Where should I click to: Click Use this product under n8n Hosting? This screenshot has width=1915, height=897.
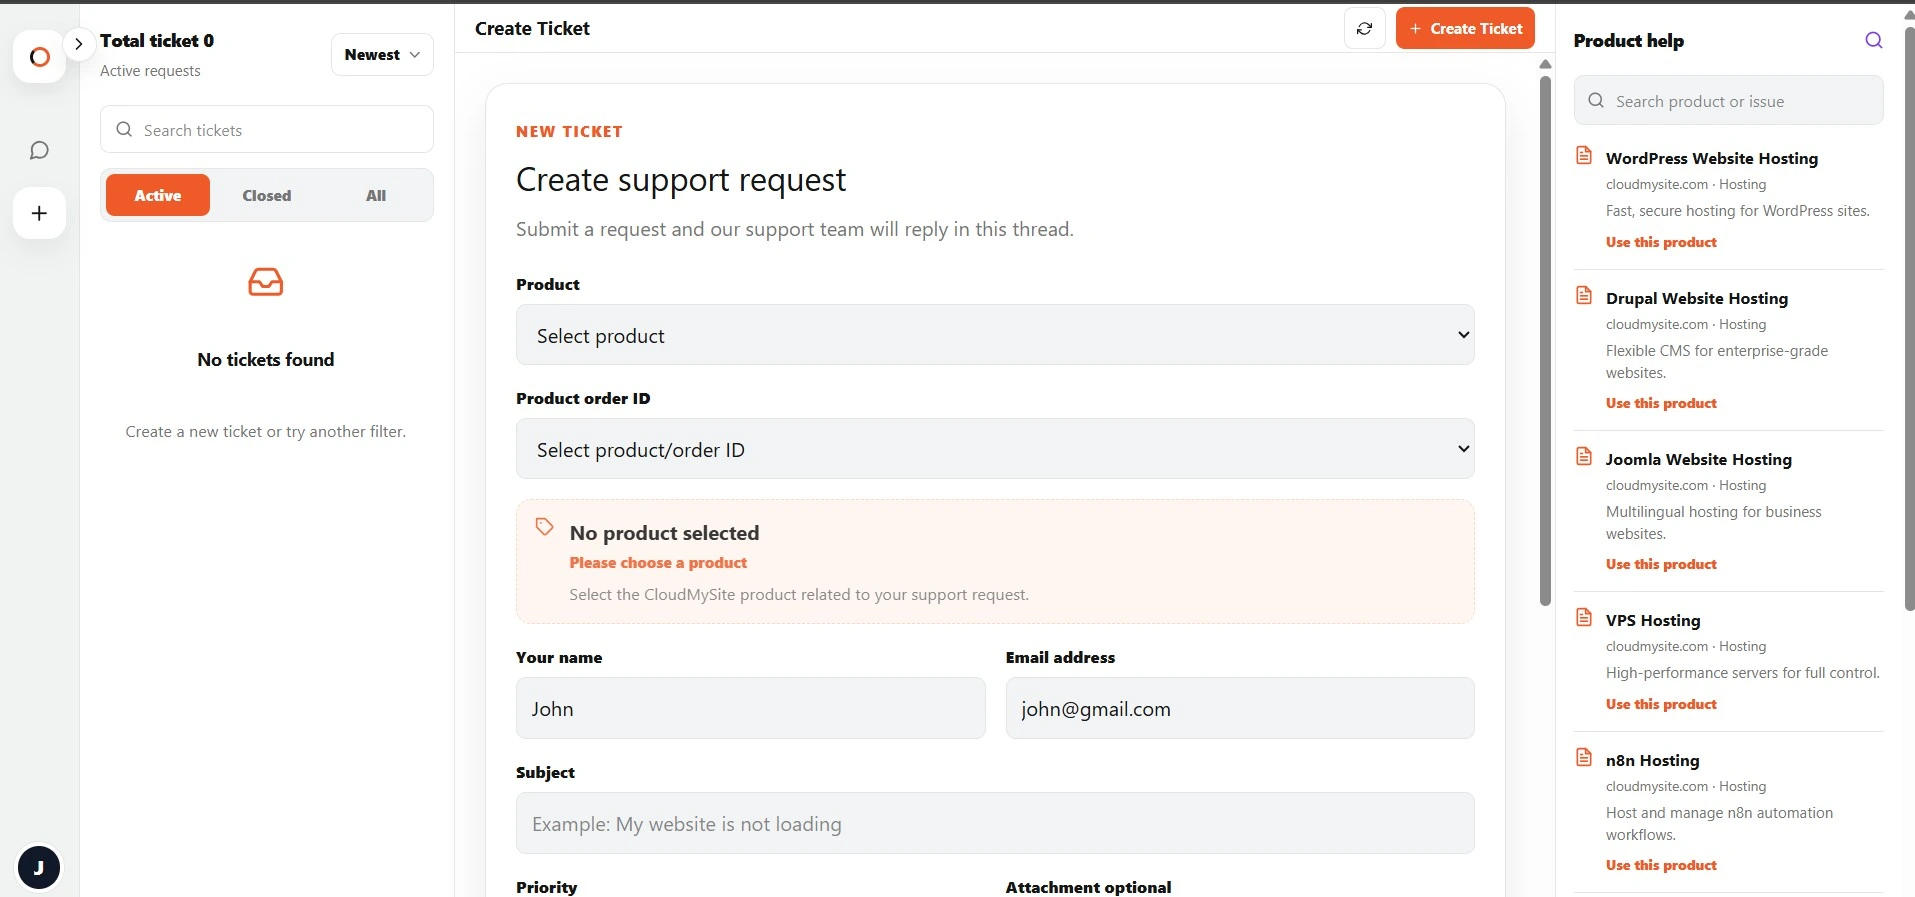[x=1661, y=865]
